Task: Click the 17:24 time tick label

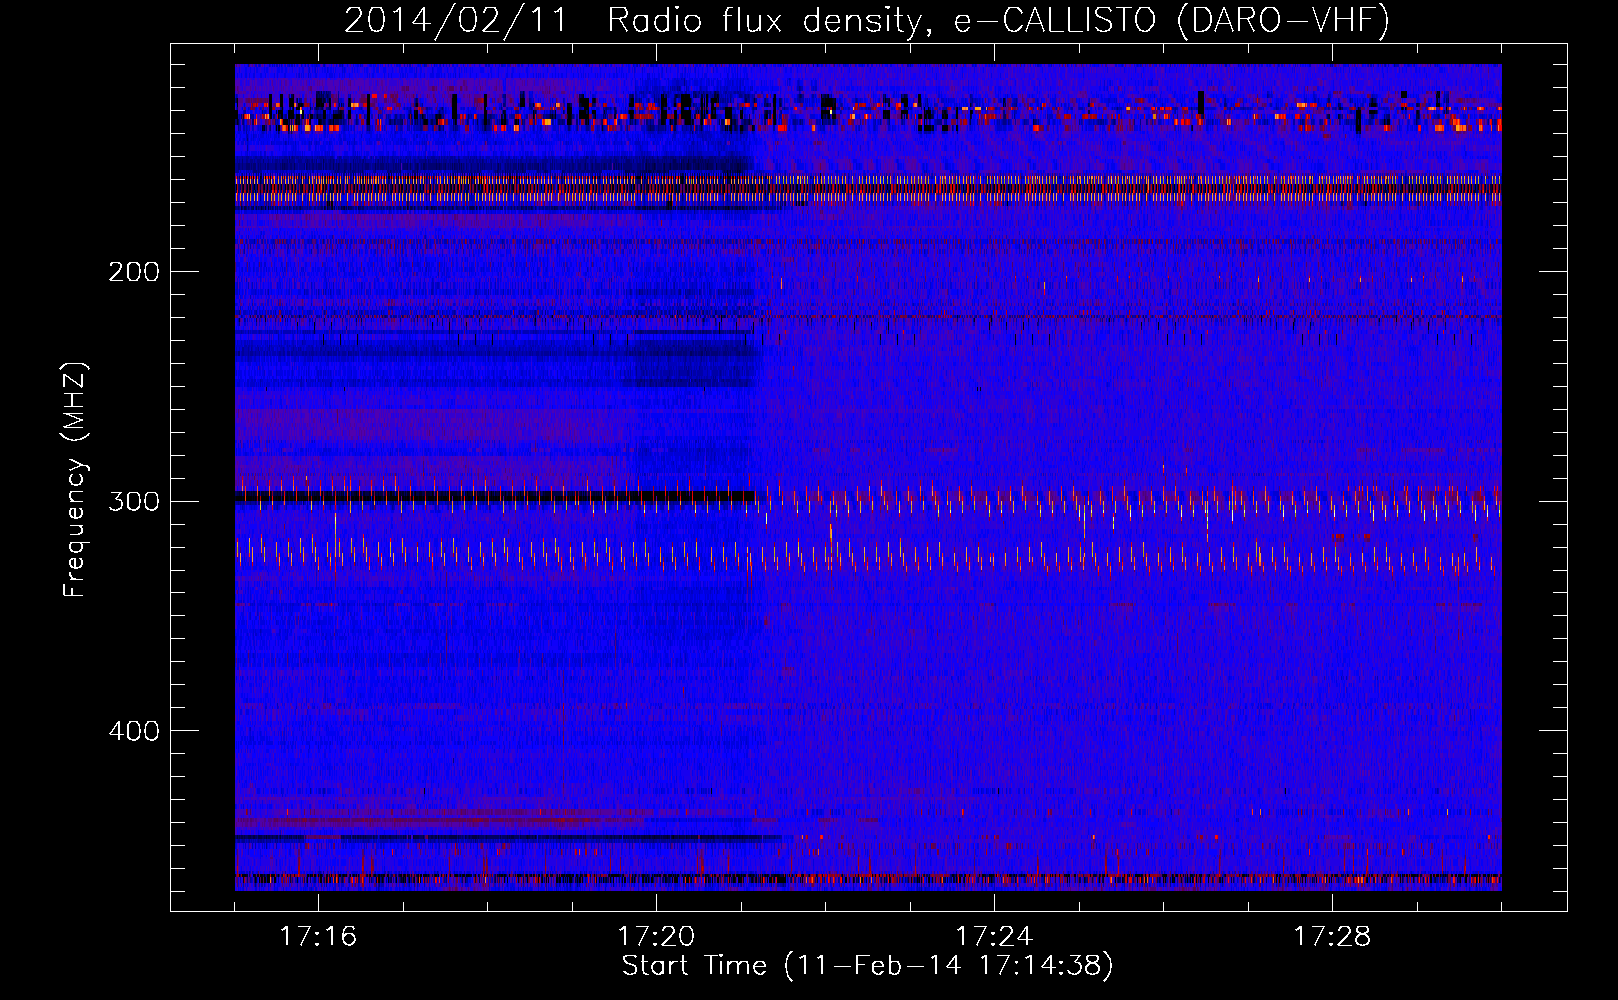Action: coord(994,937)
